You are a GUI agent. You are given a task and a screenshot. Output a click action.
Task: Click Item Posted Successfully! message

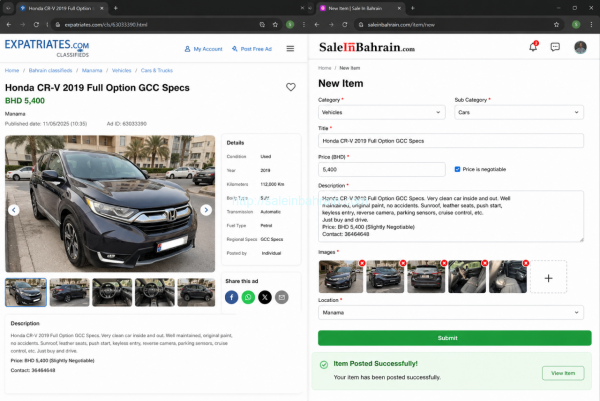375,364
